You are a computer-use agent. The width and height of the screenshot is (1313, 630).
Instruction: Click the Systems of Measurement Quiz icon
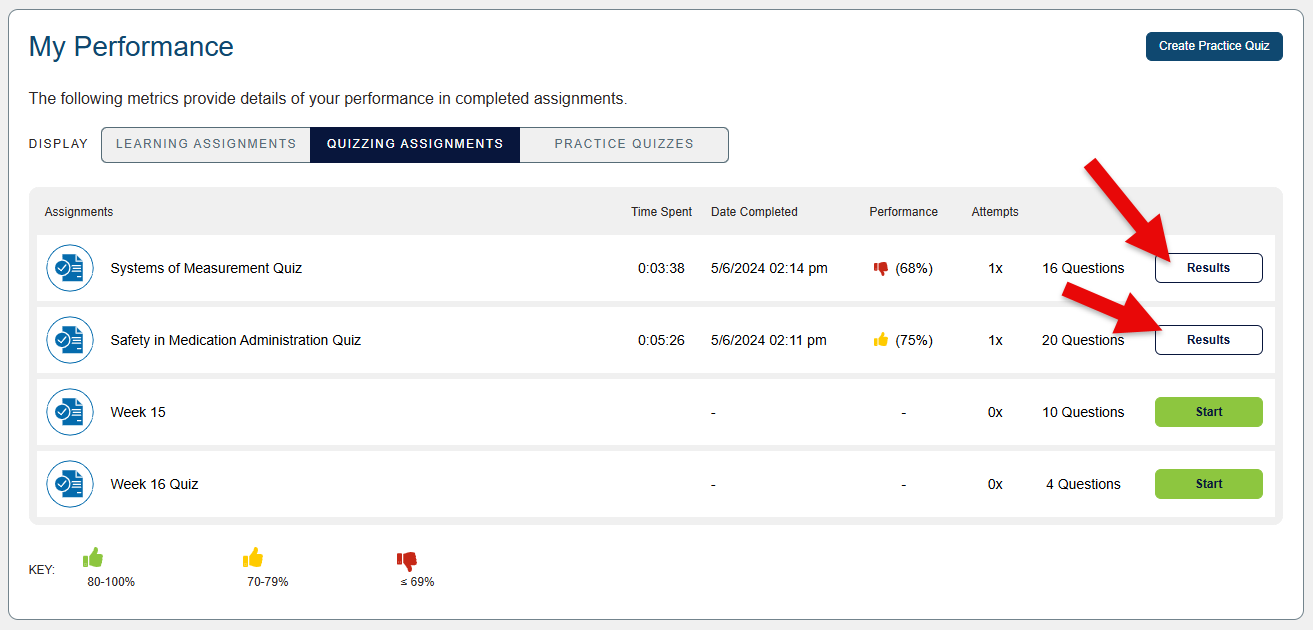(70, 268)
